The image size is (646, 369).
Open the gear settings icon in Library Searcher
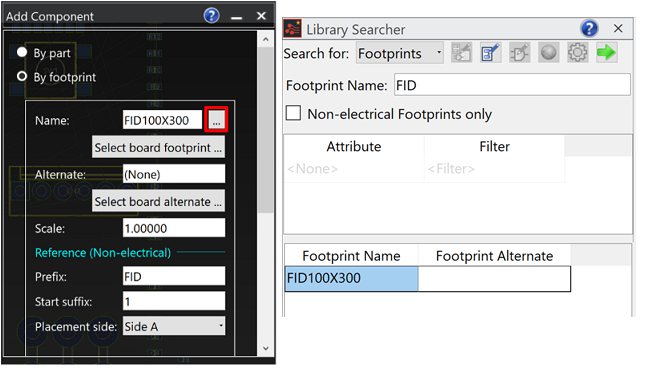pos(577,53)
